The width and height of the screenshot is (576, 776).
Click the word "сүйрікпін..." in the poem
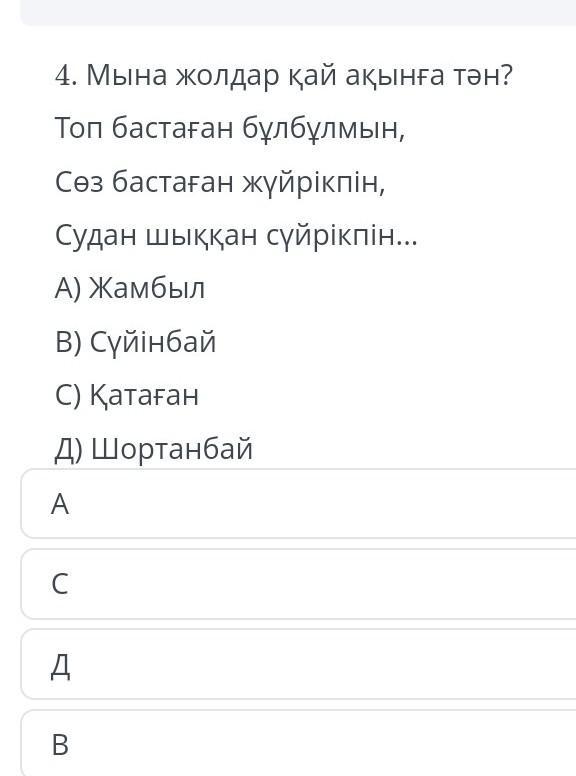coord(342,236)
